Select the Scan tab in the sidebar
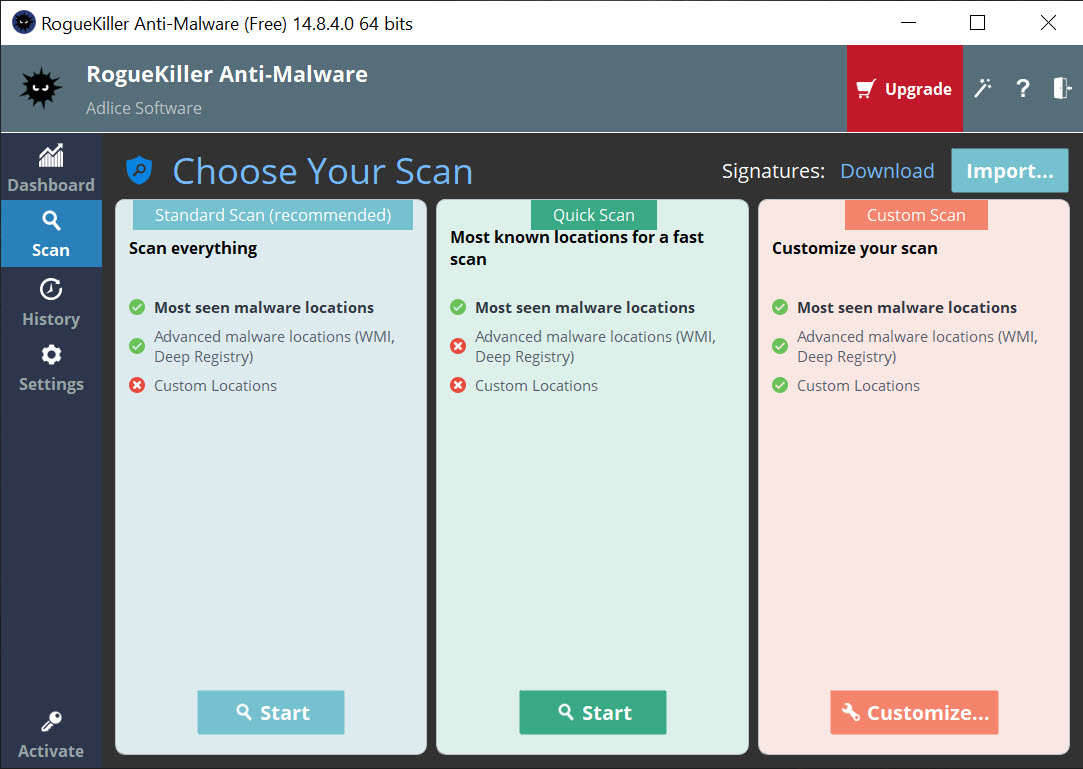This screenshot has height=769, width=1083. tap(51, 234)
